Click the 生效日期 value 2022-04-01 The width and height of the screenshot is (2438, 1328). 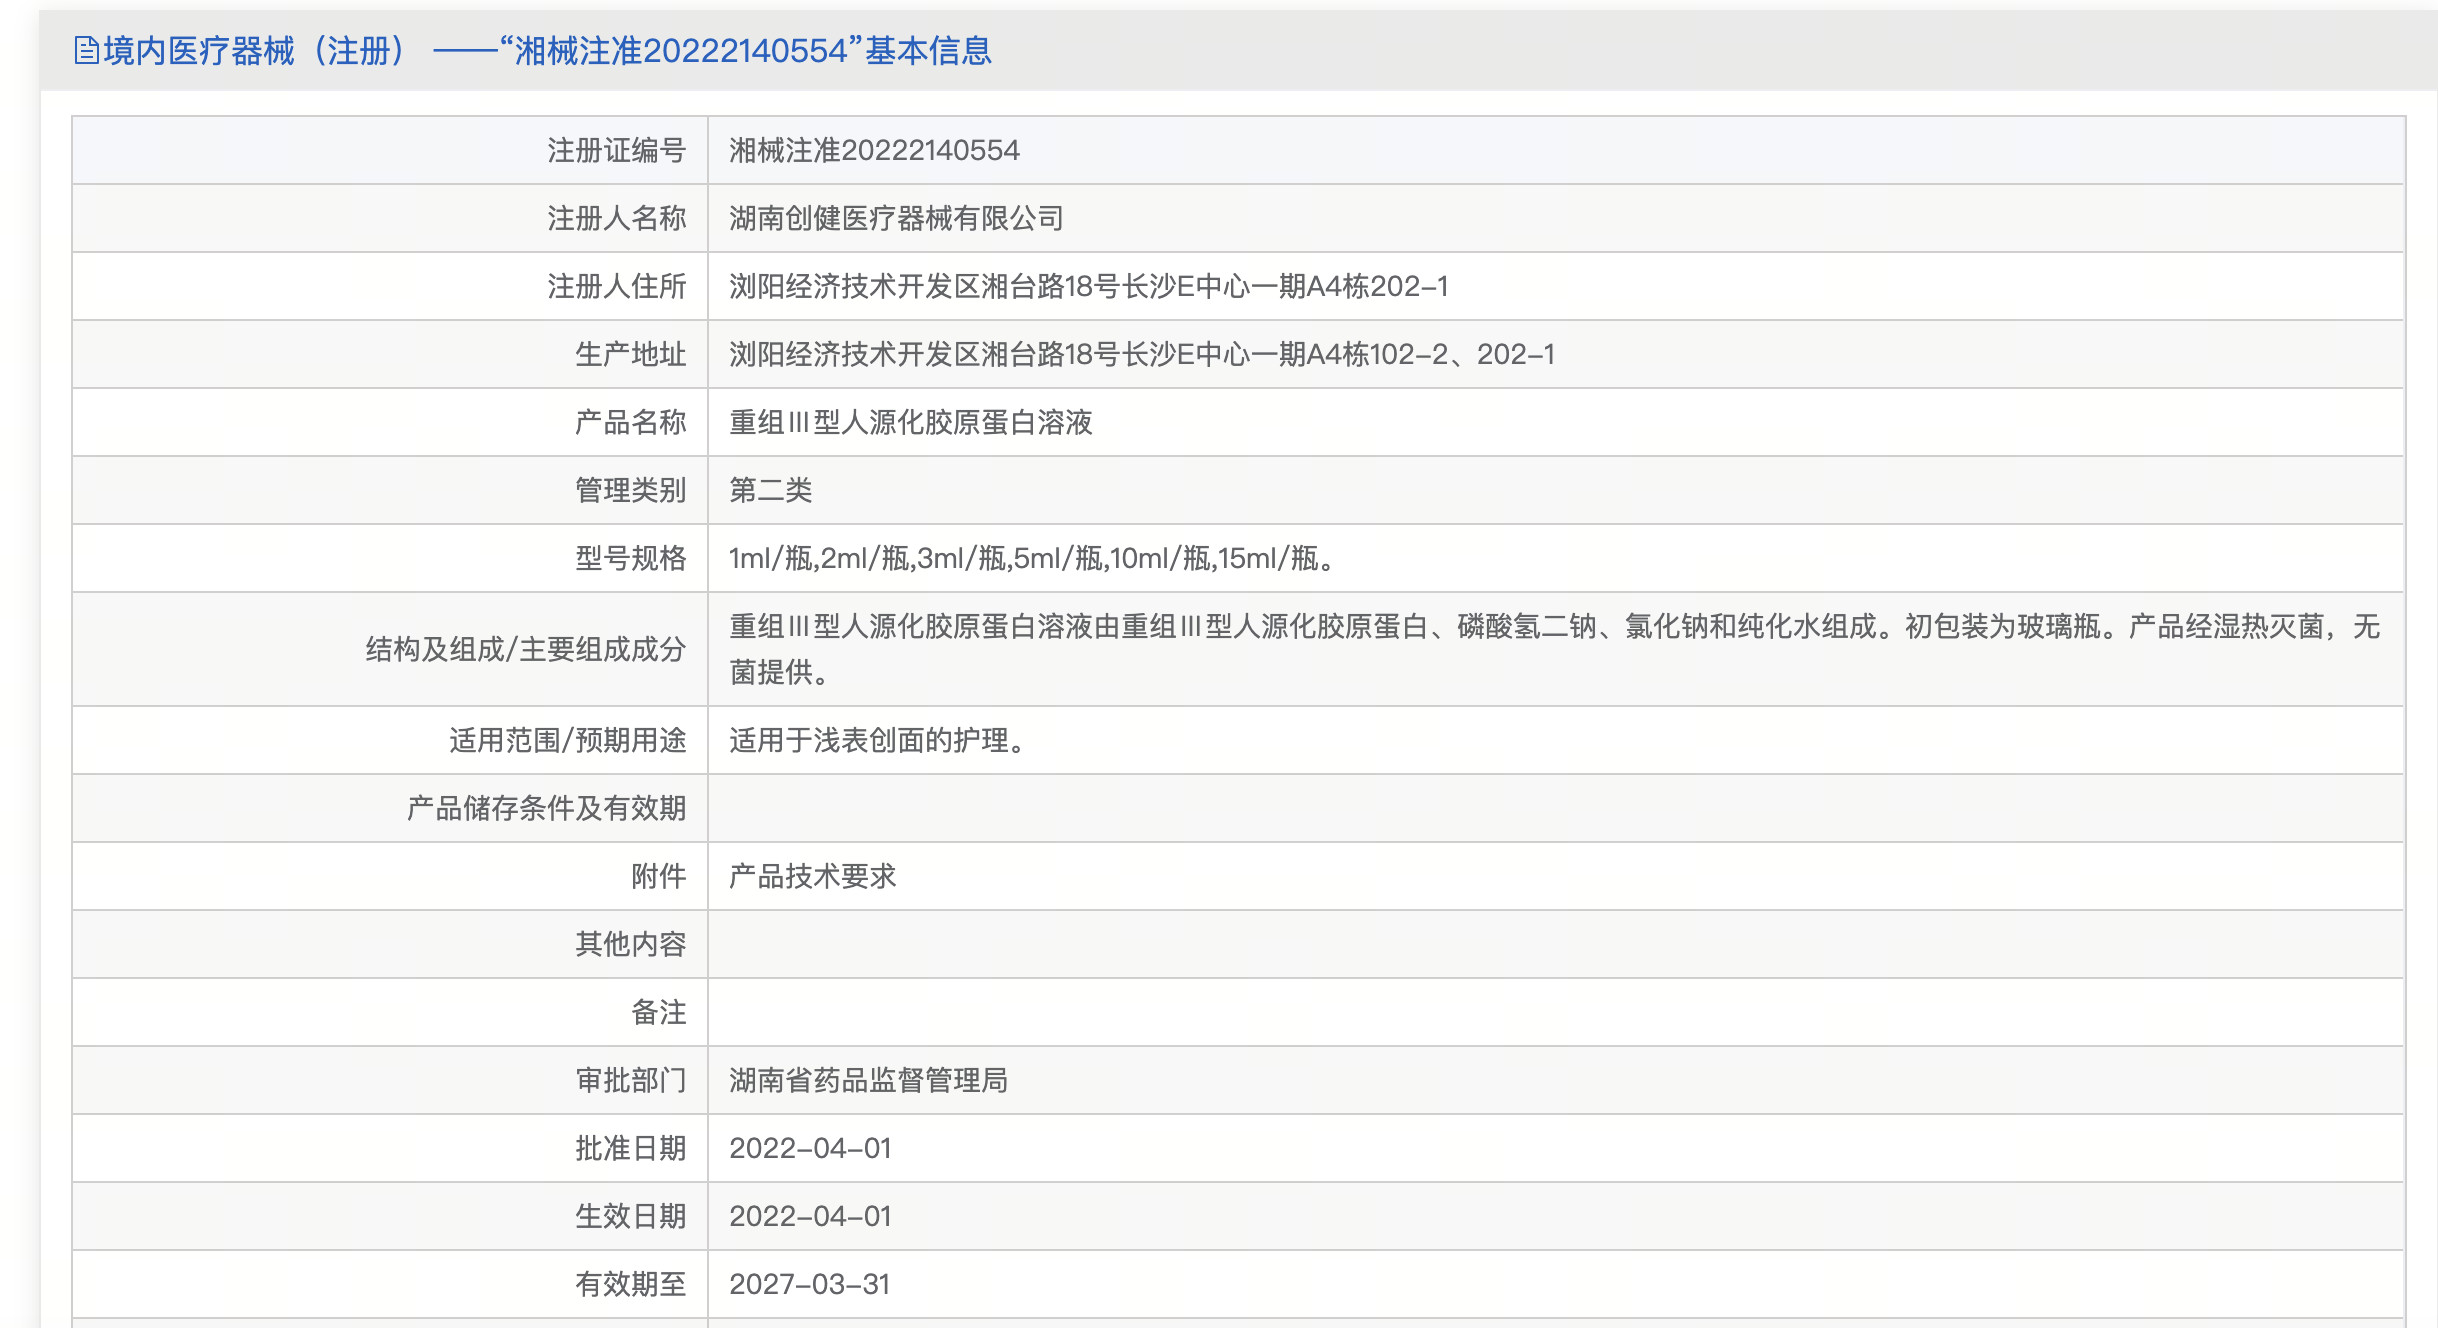tap(810, 1216)
